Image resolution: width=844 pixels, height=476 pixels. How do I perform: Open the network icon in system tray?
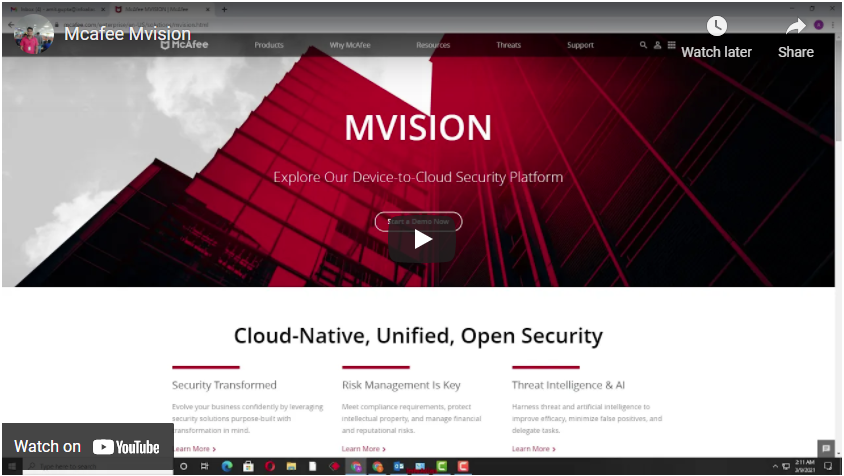pyautogui.click(x=786, y=466)
